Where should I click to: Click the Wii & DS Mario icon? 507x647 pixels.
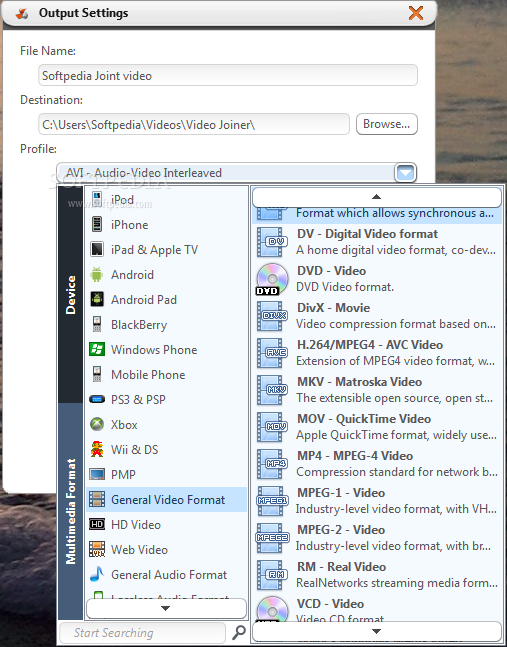[97, 449]
